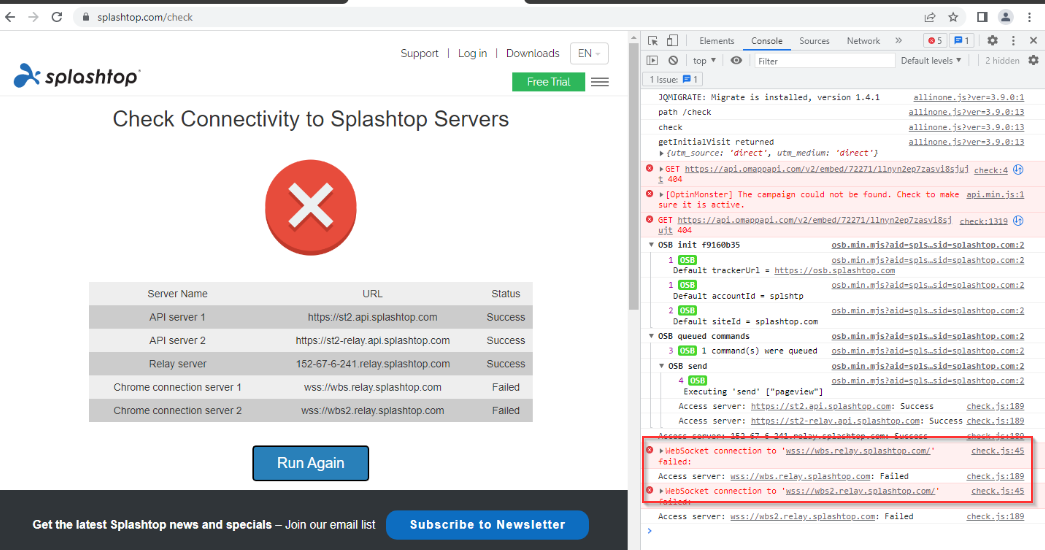Click the Run Again button
Image resolution: width=1045 pixels, height=550 pixels.
coord(311,463)
